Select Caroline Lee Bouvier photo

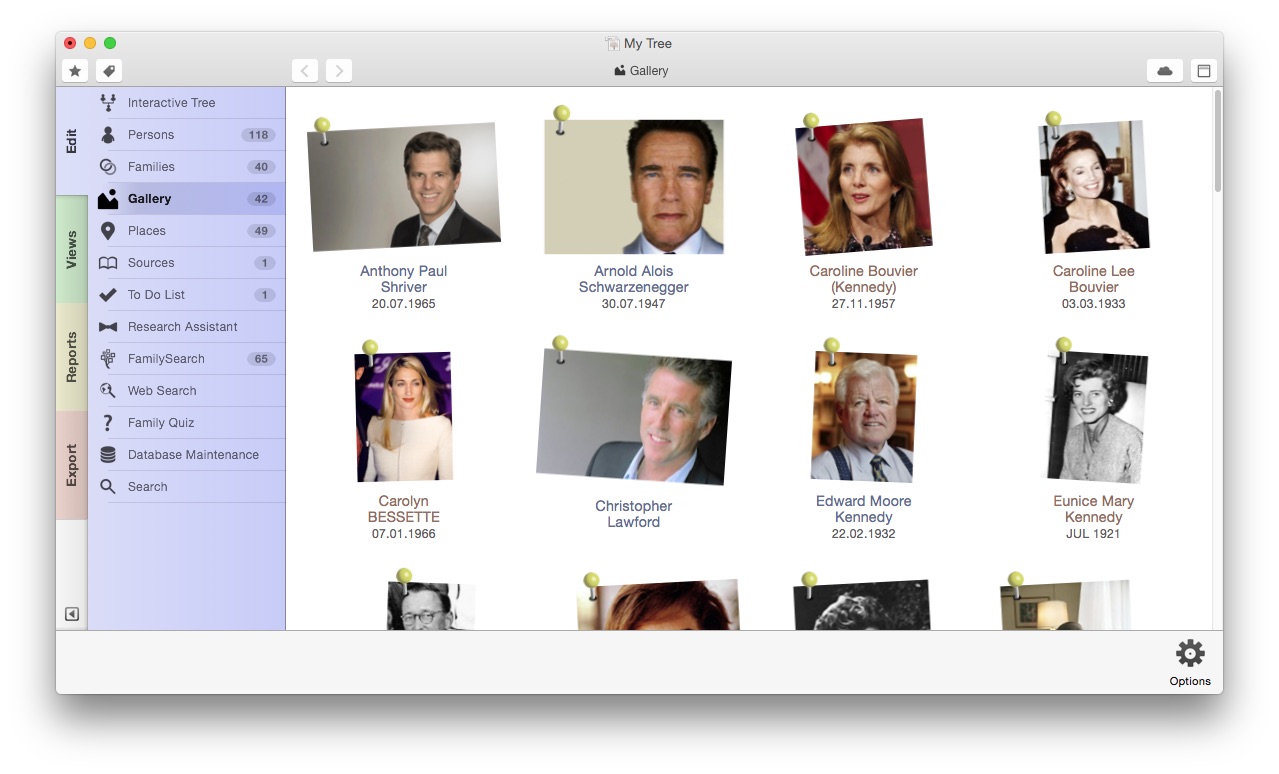coord(1094,187)
